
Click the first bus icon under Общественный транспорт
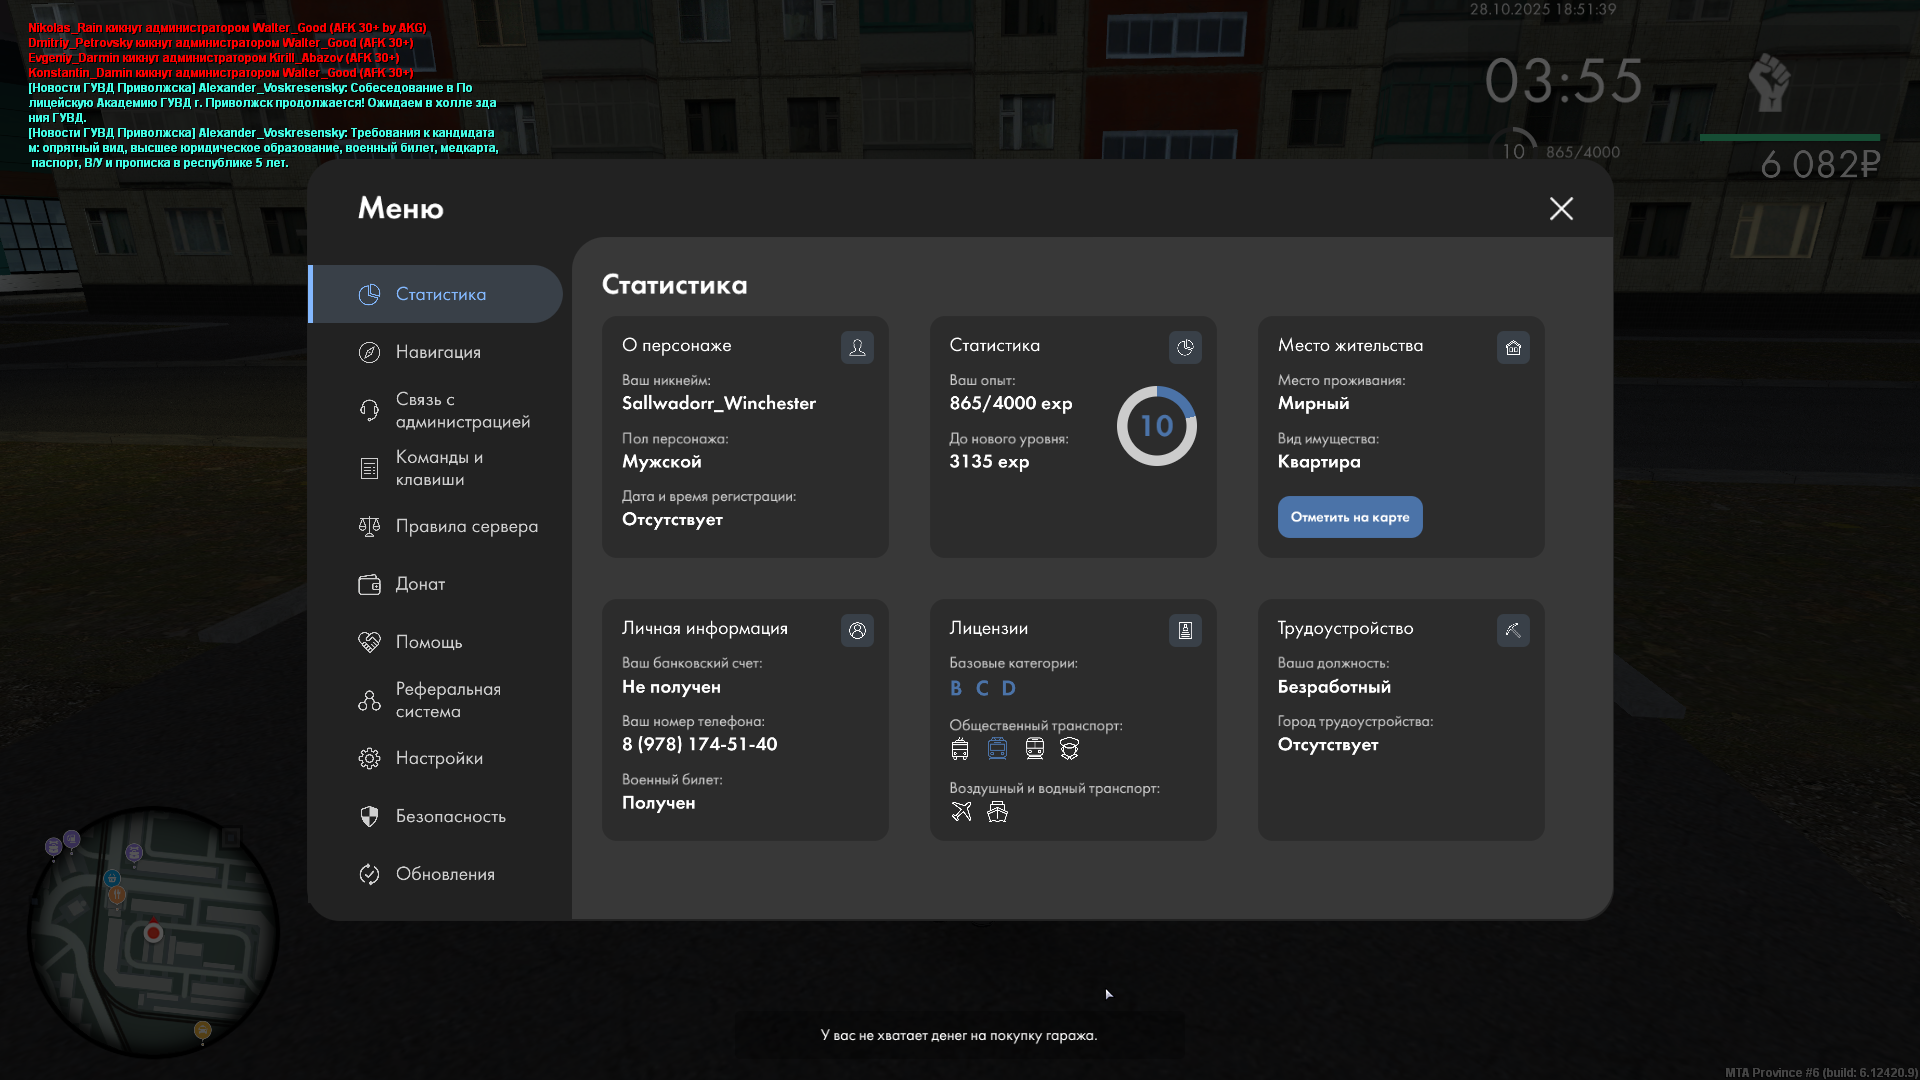coord(960,748)
